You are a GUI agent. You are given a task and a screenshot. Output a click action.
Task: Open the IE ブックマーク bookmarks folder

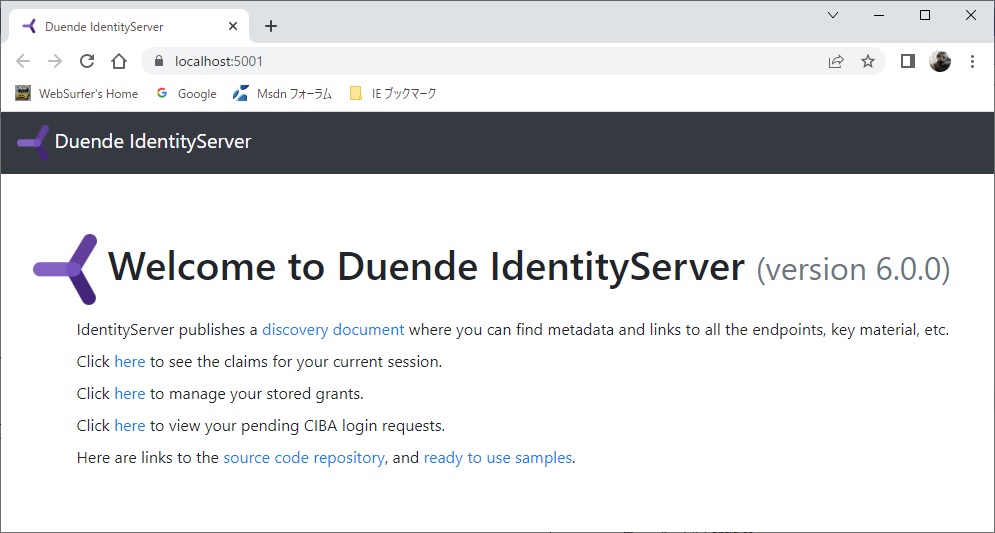pyautogui.click(x=393, y=94)
